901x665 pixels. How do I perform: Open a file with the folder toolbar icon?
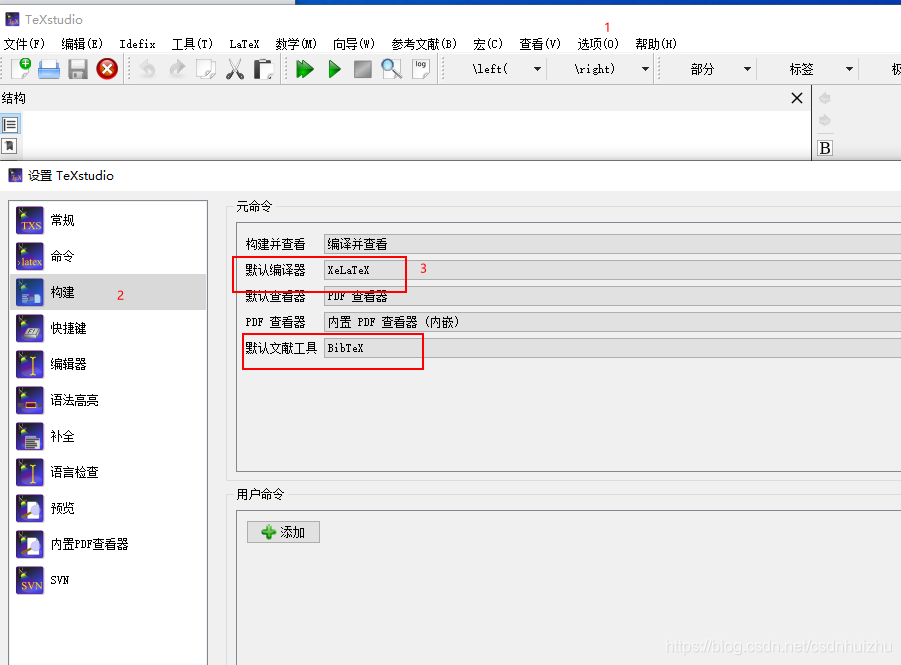[x=49, y=69]
